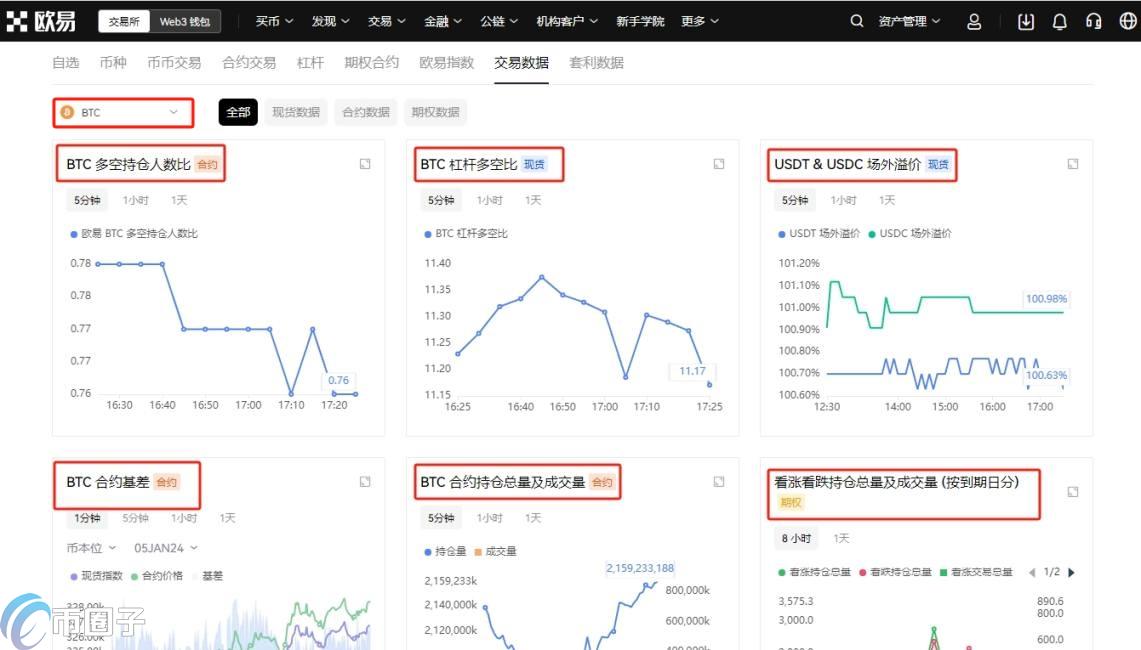The height and width of the screenshot is (650, 1141).
Task: Open the customer support headset icon
Action: pyautogui.click(x=1094, y=21)
